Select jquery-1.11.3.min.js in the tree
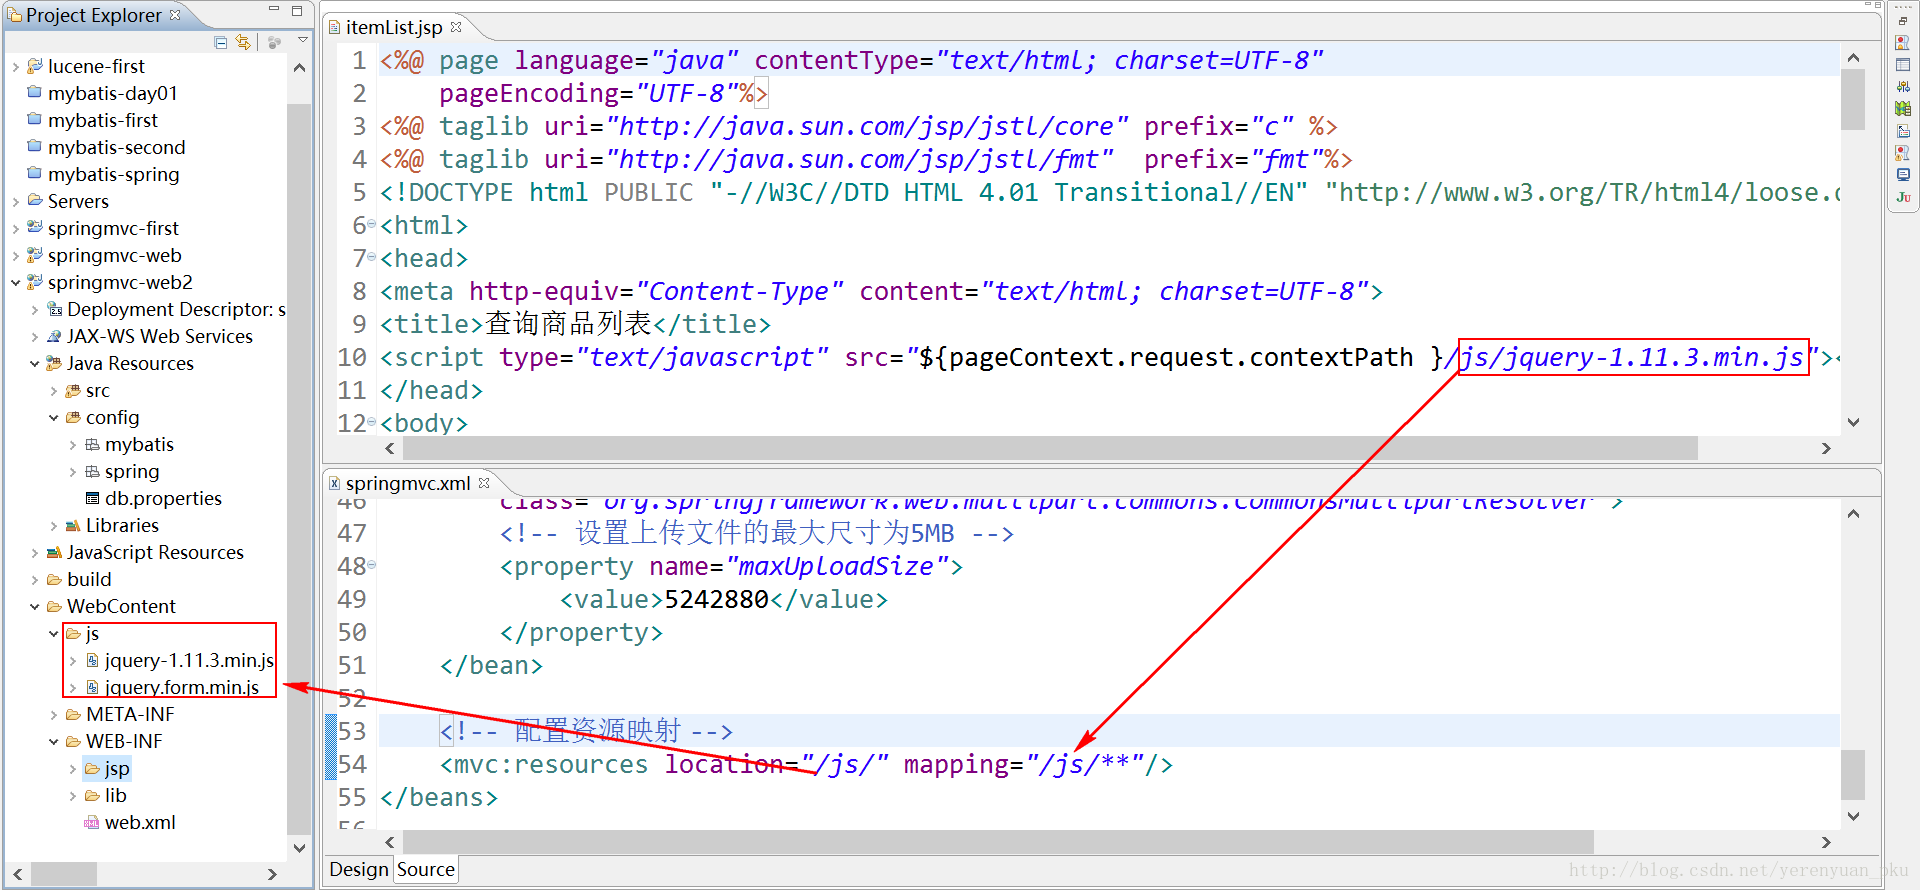 click(189, 660)
